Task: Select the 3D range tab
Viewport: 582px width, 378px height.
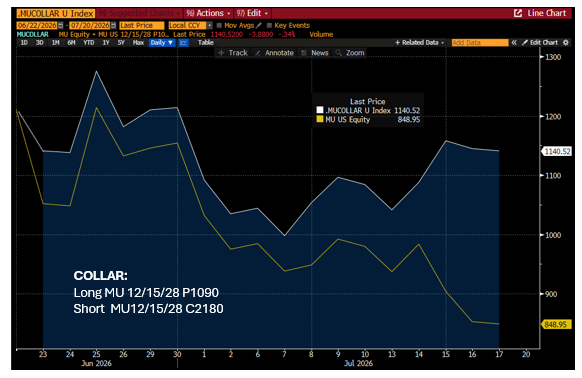Action: [x=40, y=42]
